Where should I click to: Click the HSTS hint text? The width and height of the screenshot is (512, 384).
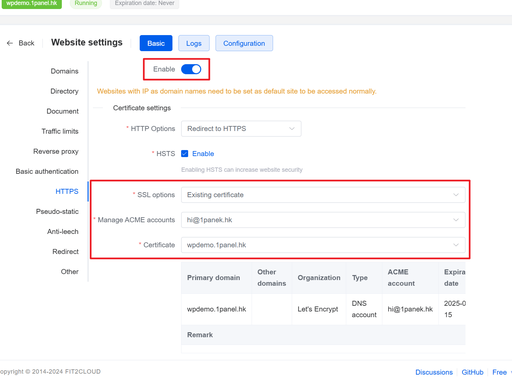242,170
